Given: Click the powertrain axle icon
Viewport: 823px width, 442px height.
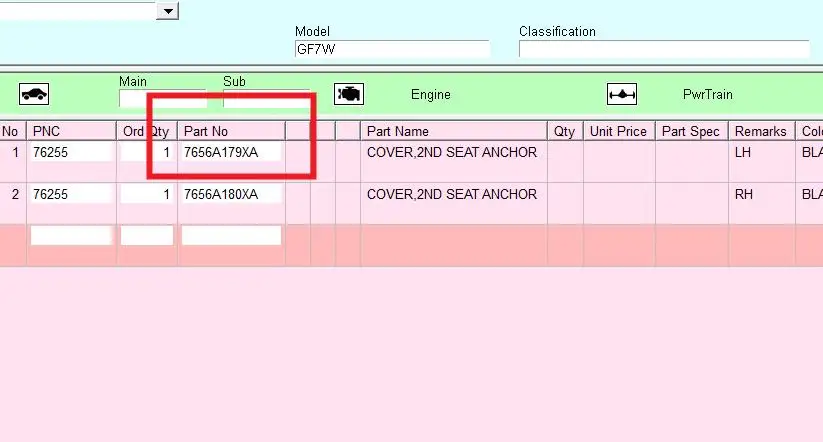Looking at the screenshot, I should pyautogui.click(x=622, y=95).
